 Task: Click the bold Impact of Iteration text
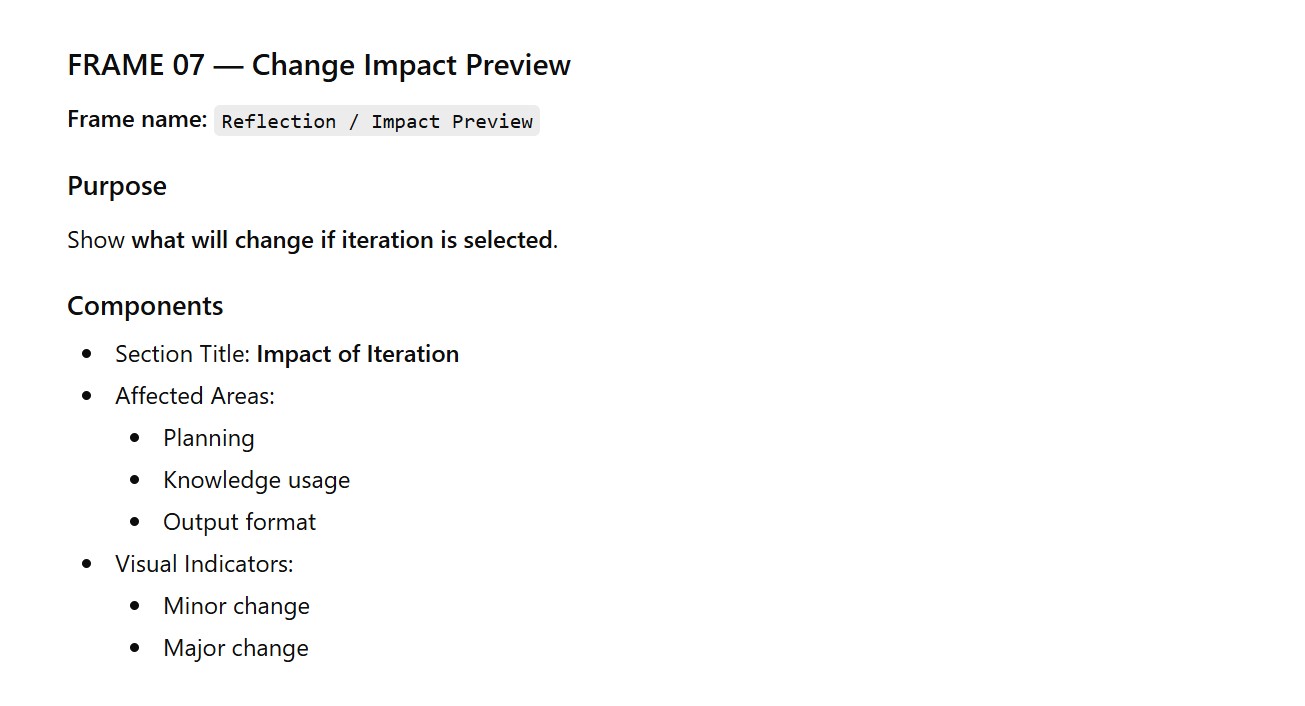coord(357,354)
